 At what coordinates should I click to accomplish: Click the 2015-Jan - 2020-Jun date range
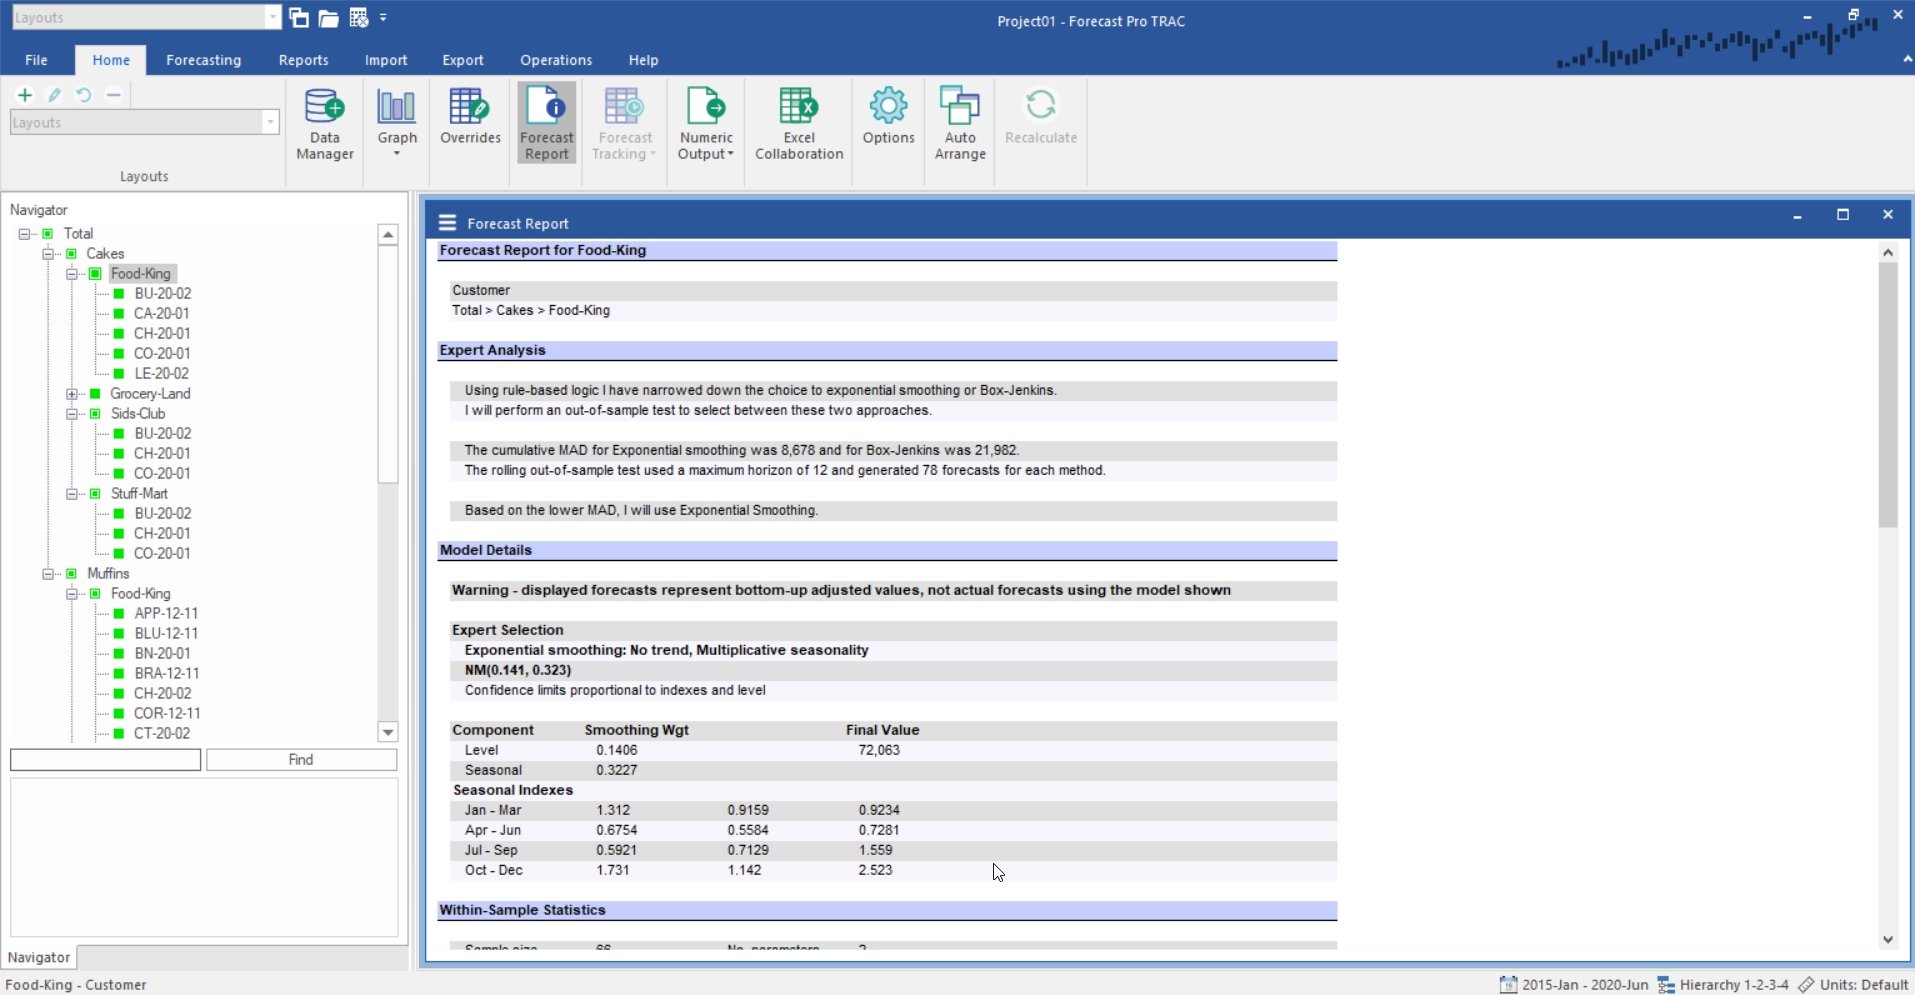pos(1585,985)
